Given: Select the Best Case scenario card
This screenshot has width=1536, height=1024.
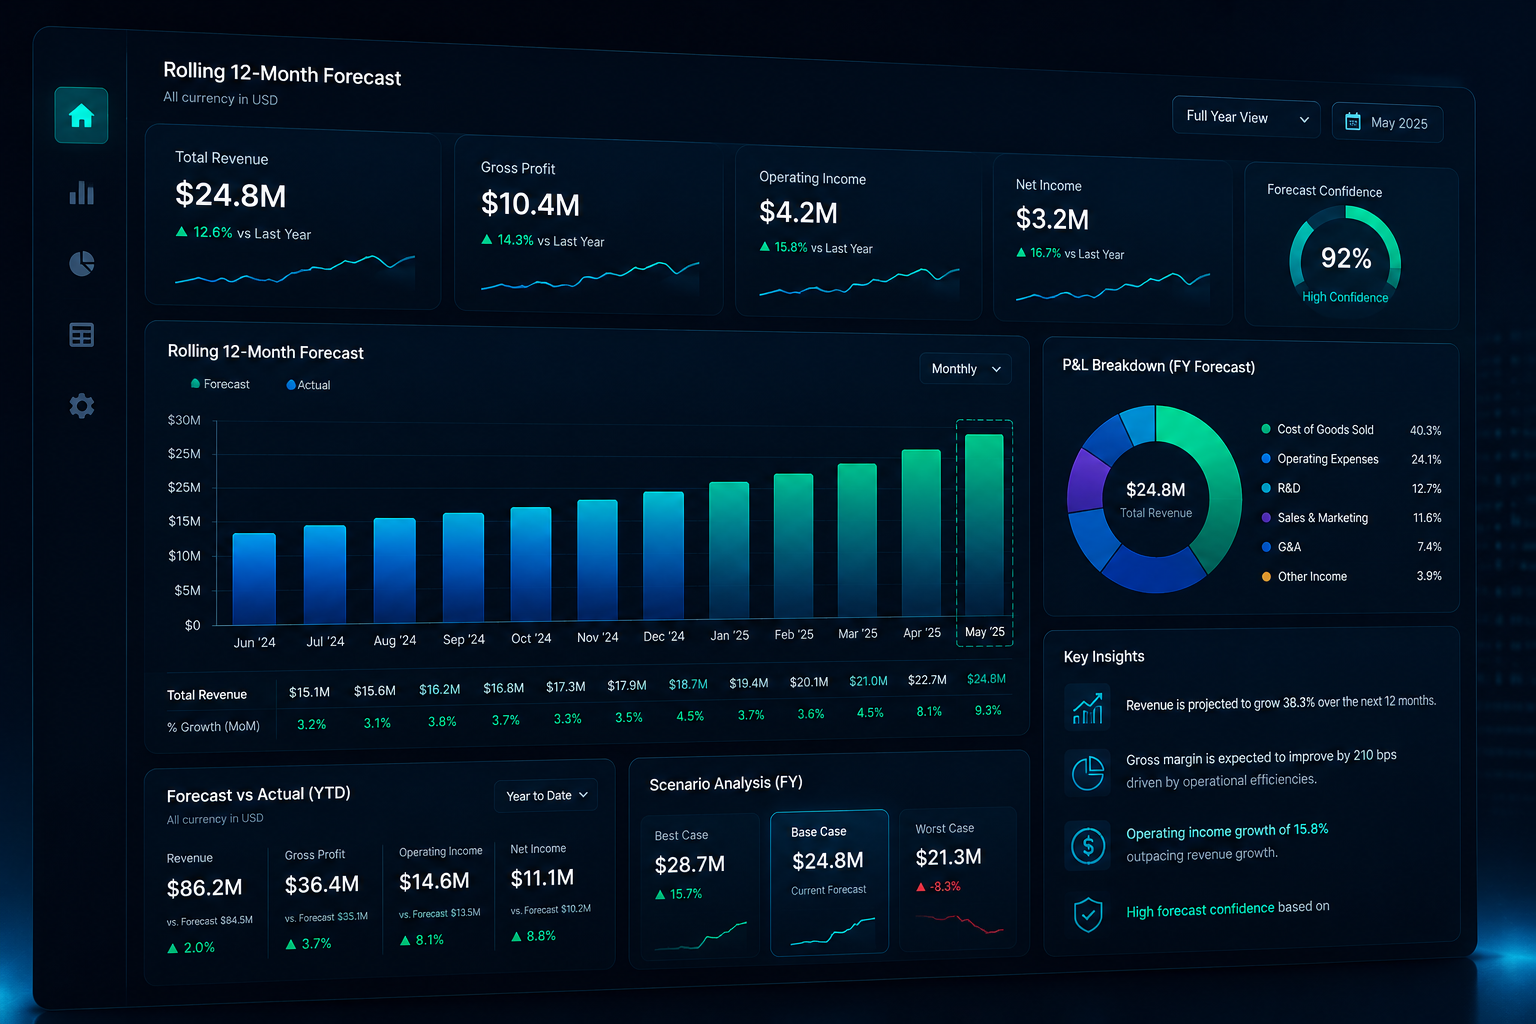Looking at the screenshot, I should [699, 885].
